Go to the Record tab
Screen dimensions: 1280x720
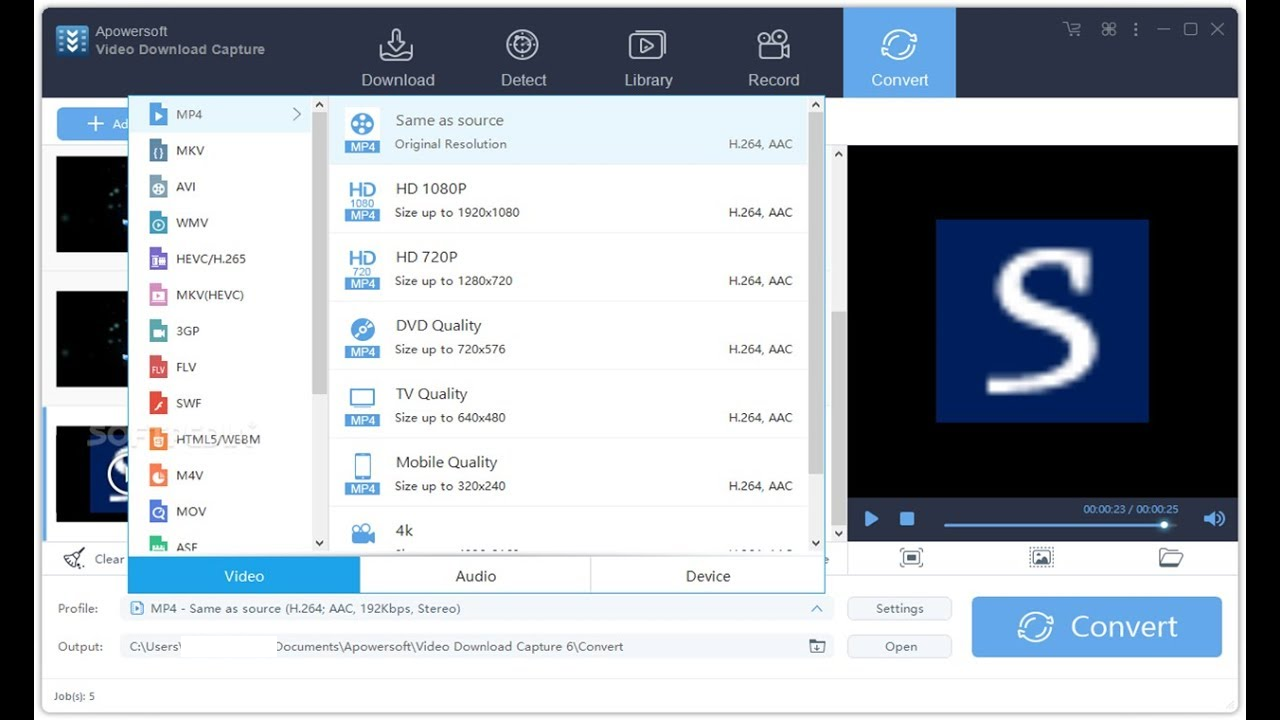[x=773, y=59]
